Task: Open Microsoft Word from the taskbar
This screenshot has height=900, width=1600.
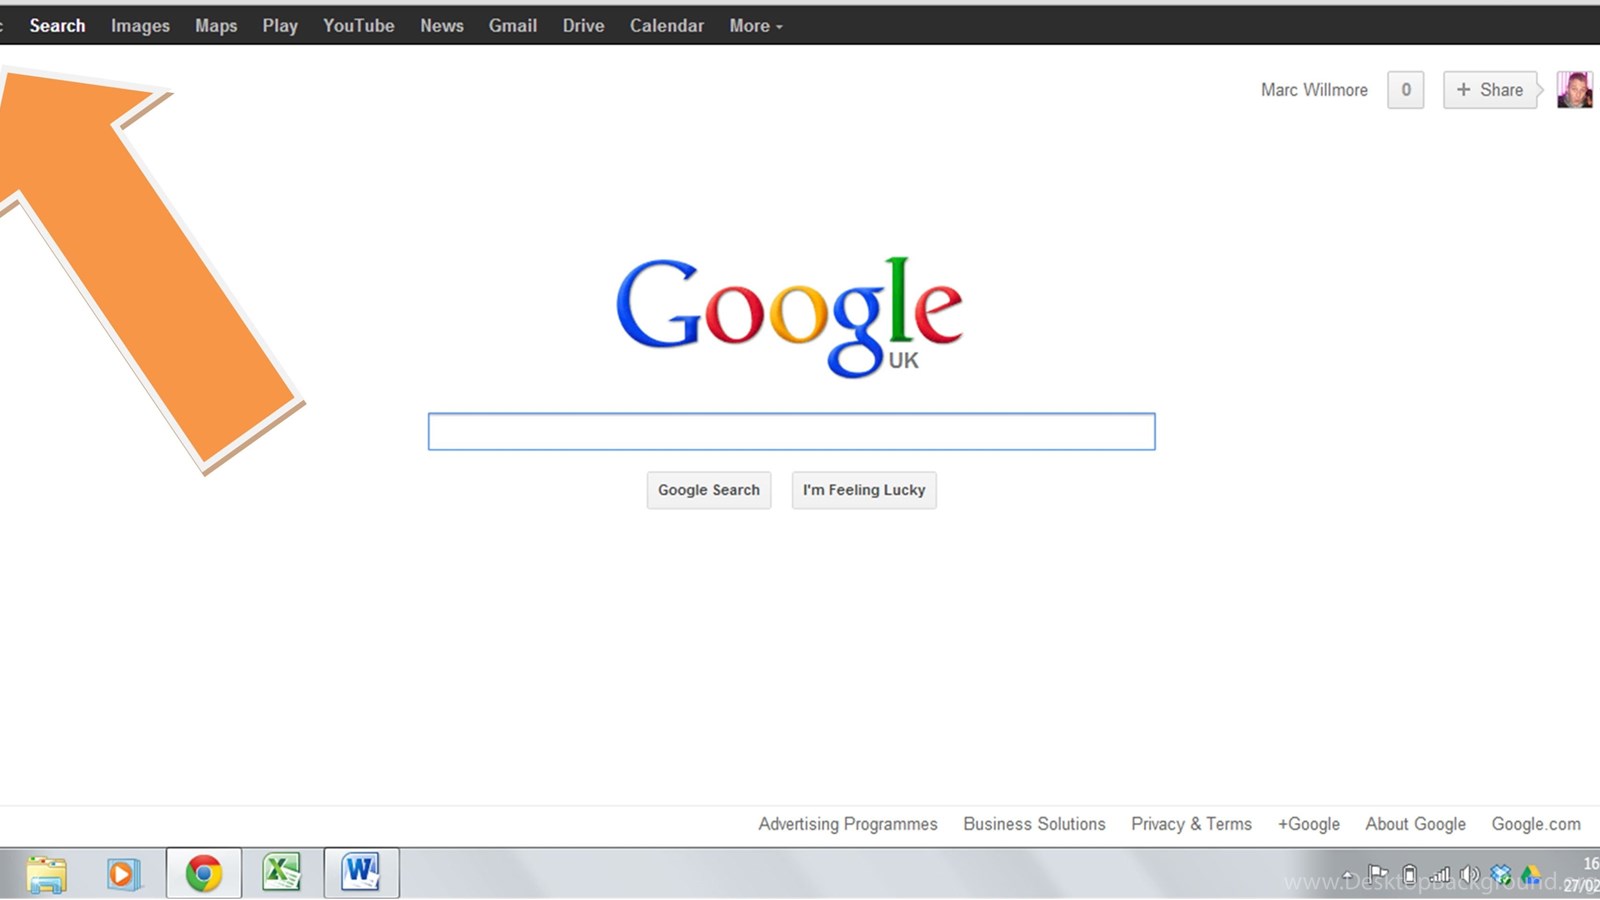Action: [361, 873]
